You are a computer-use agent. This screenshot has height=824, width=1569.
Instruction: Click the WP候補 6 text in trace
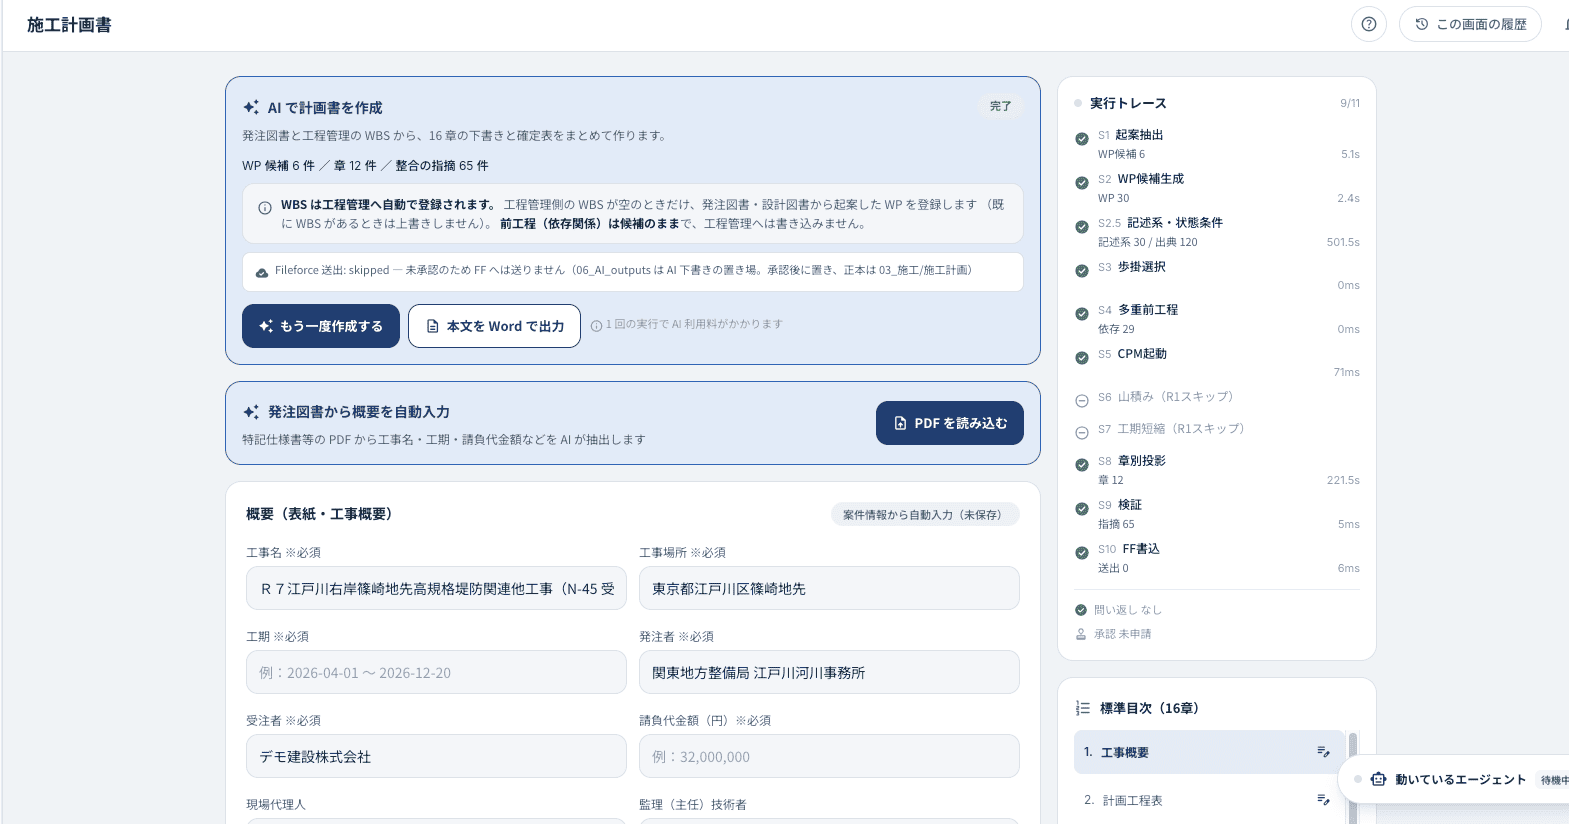1121,154
